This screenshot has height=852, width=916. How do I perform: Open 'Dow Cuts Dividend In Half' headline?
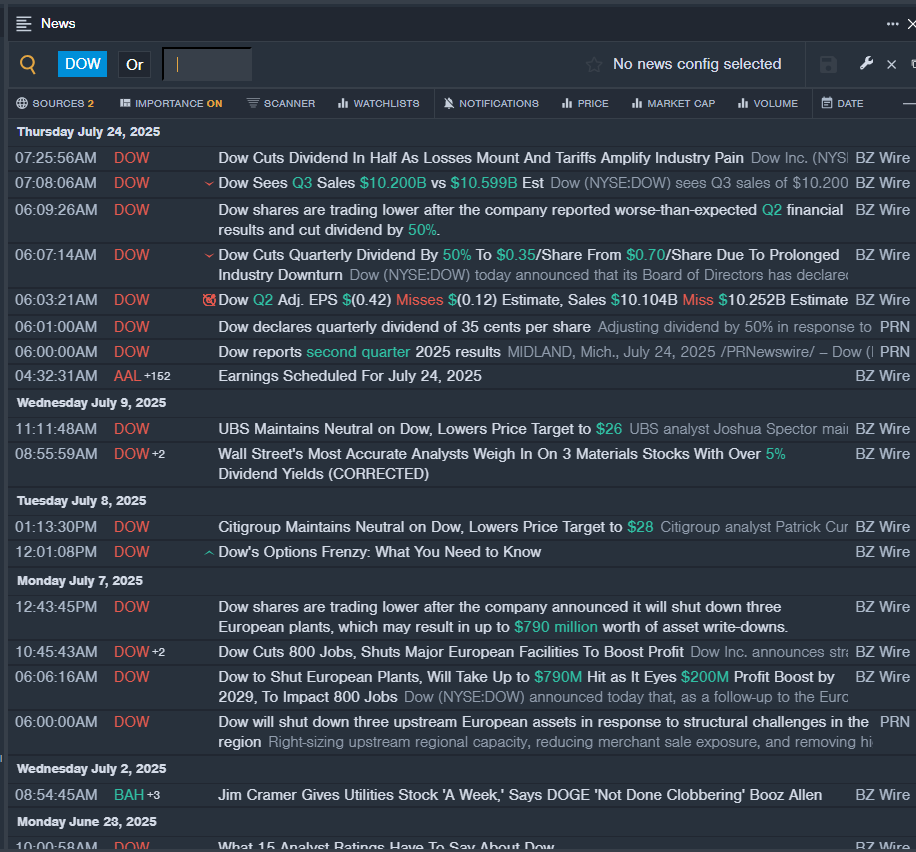(x=481, y=158)
